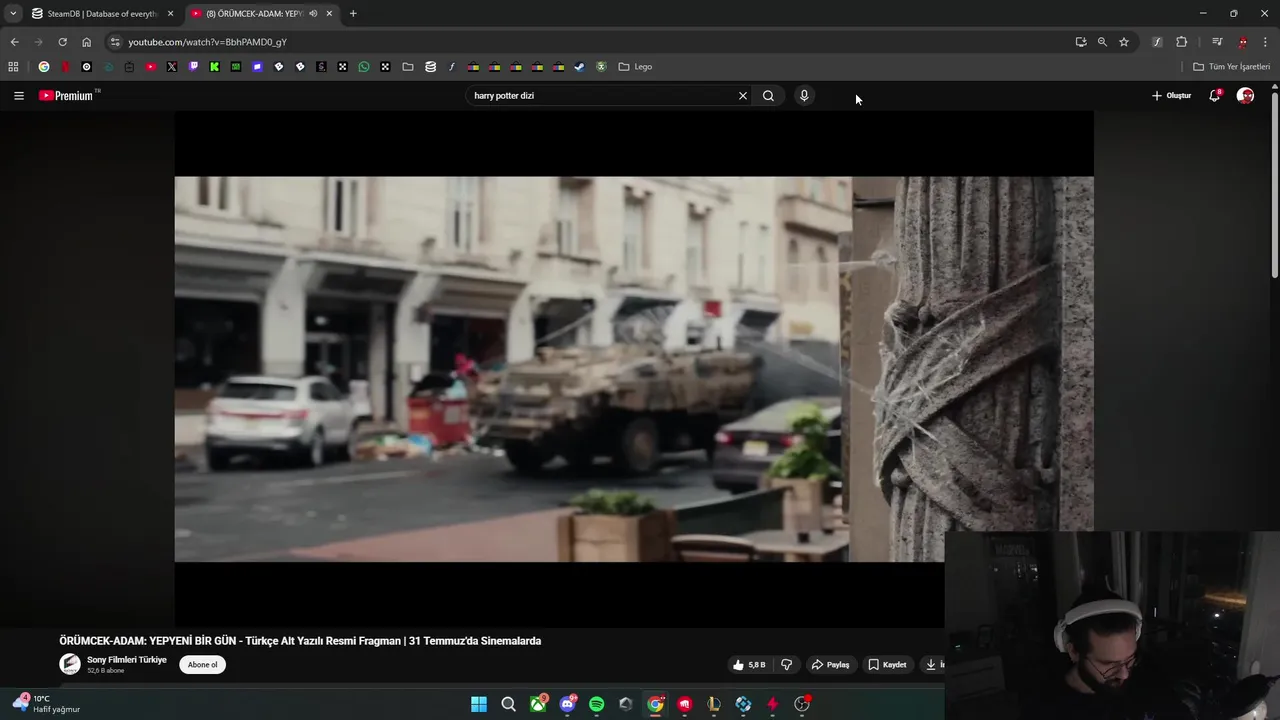Expand the Tüm Yer İşaretleri folder

(x=1232, y=67)
